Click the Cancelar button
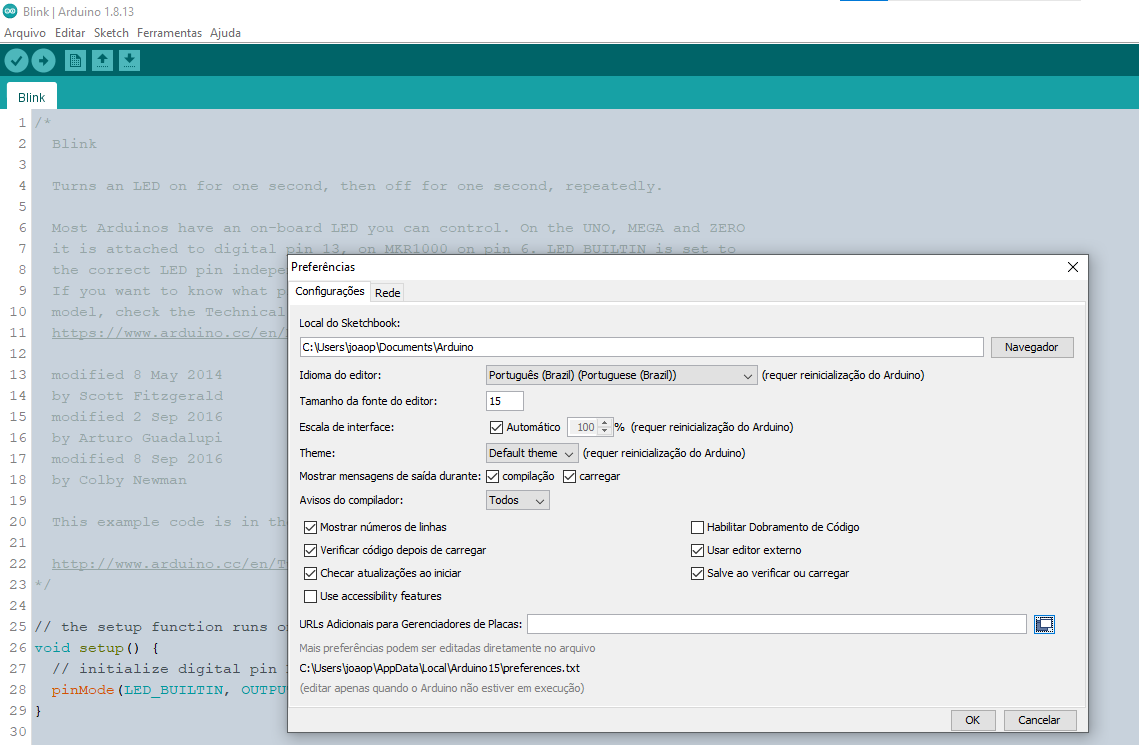The height and width of the screenshot is (745, 1139). tap(1039, 720)
